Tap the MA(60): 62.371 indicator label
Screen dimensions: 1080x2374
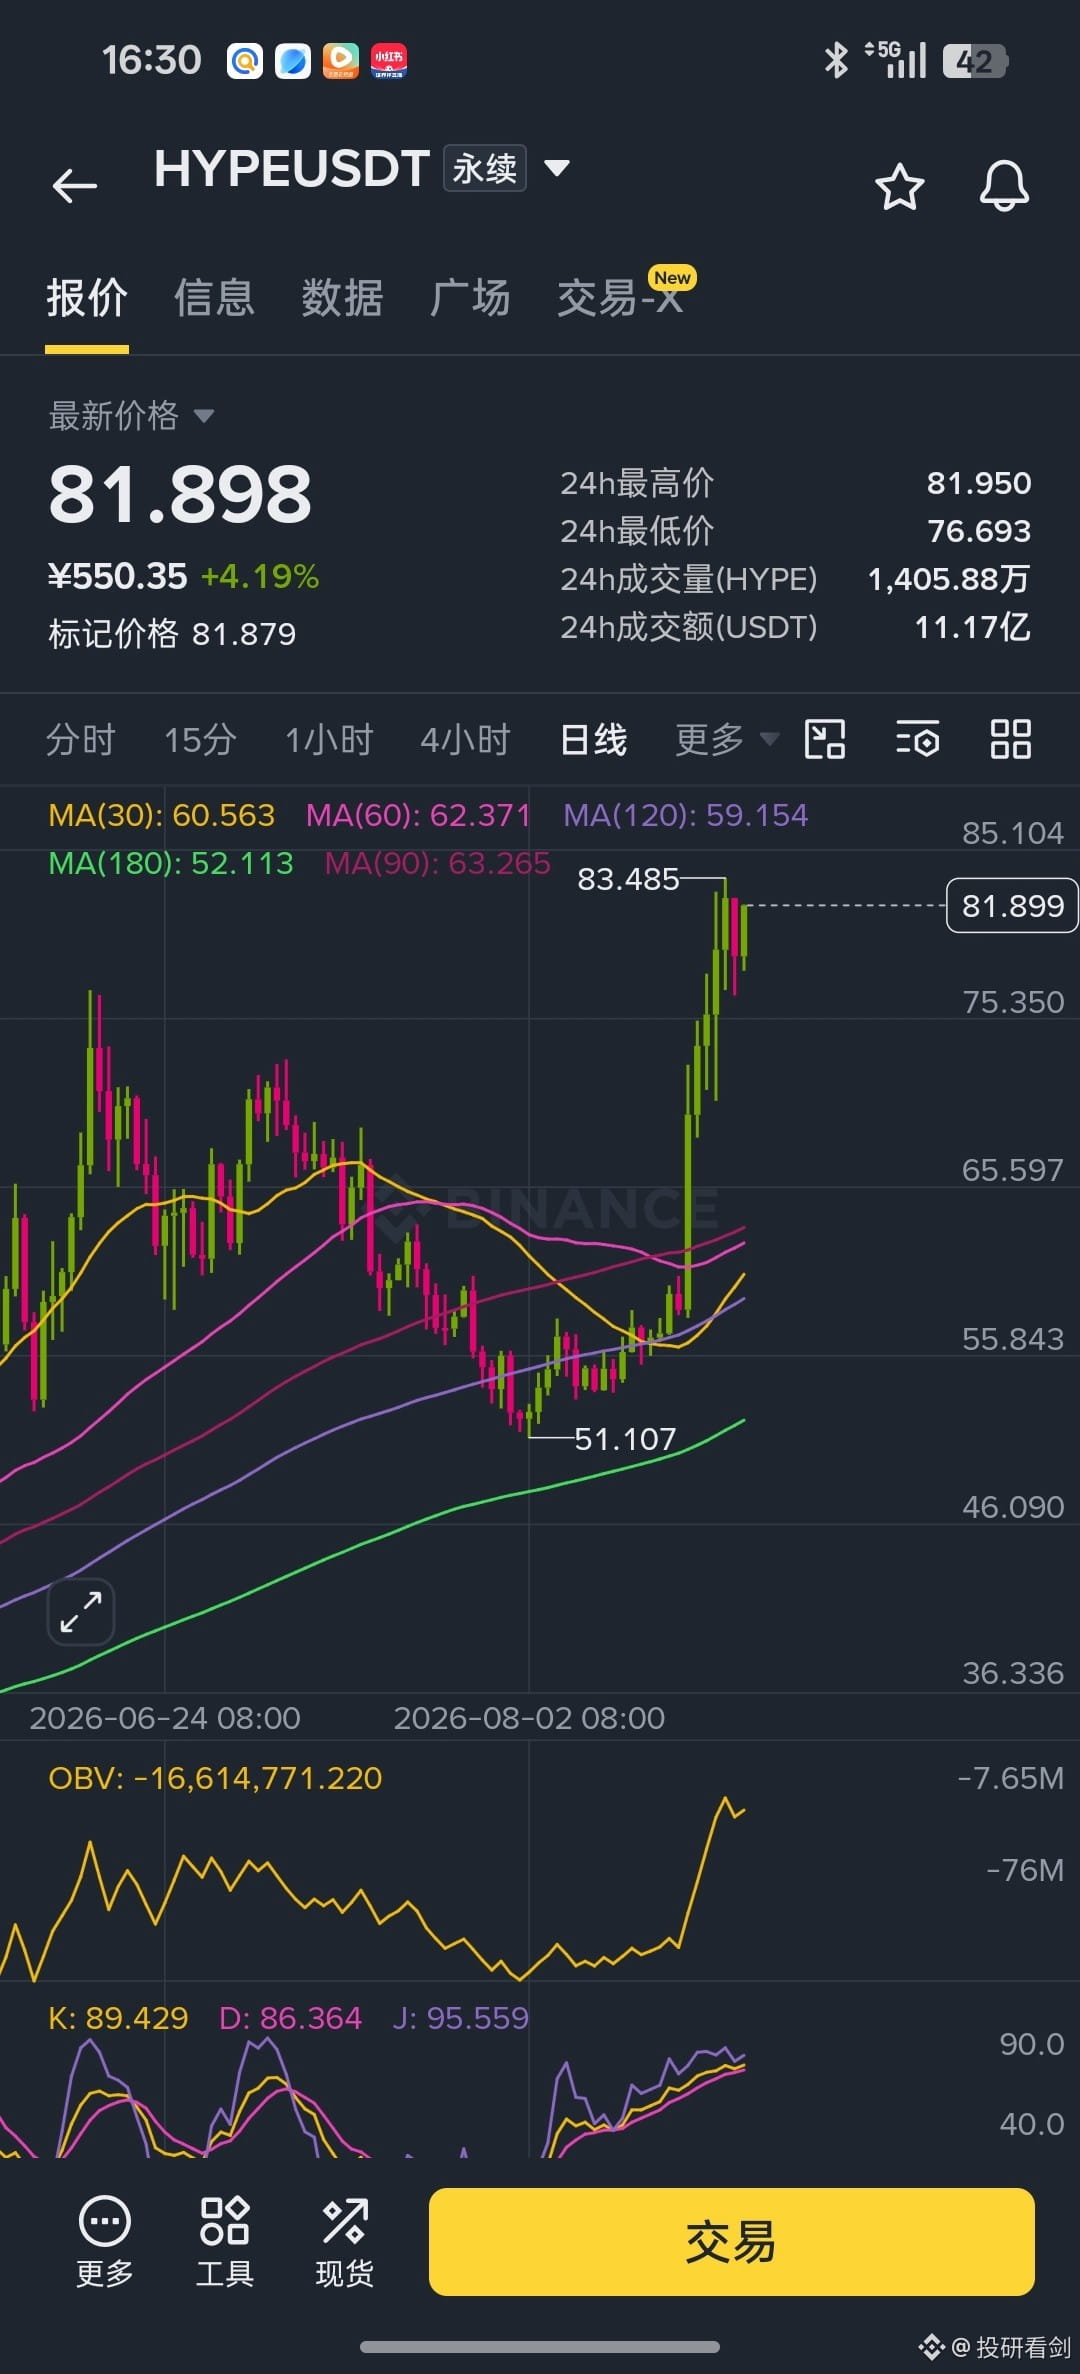tap(418, 815)
